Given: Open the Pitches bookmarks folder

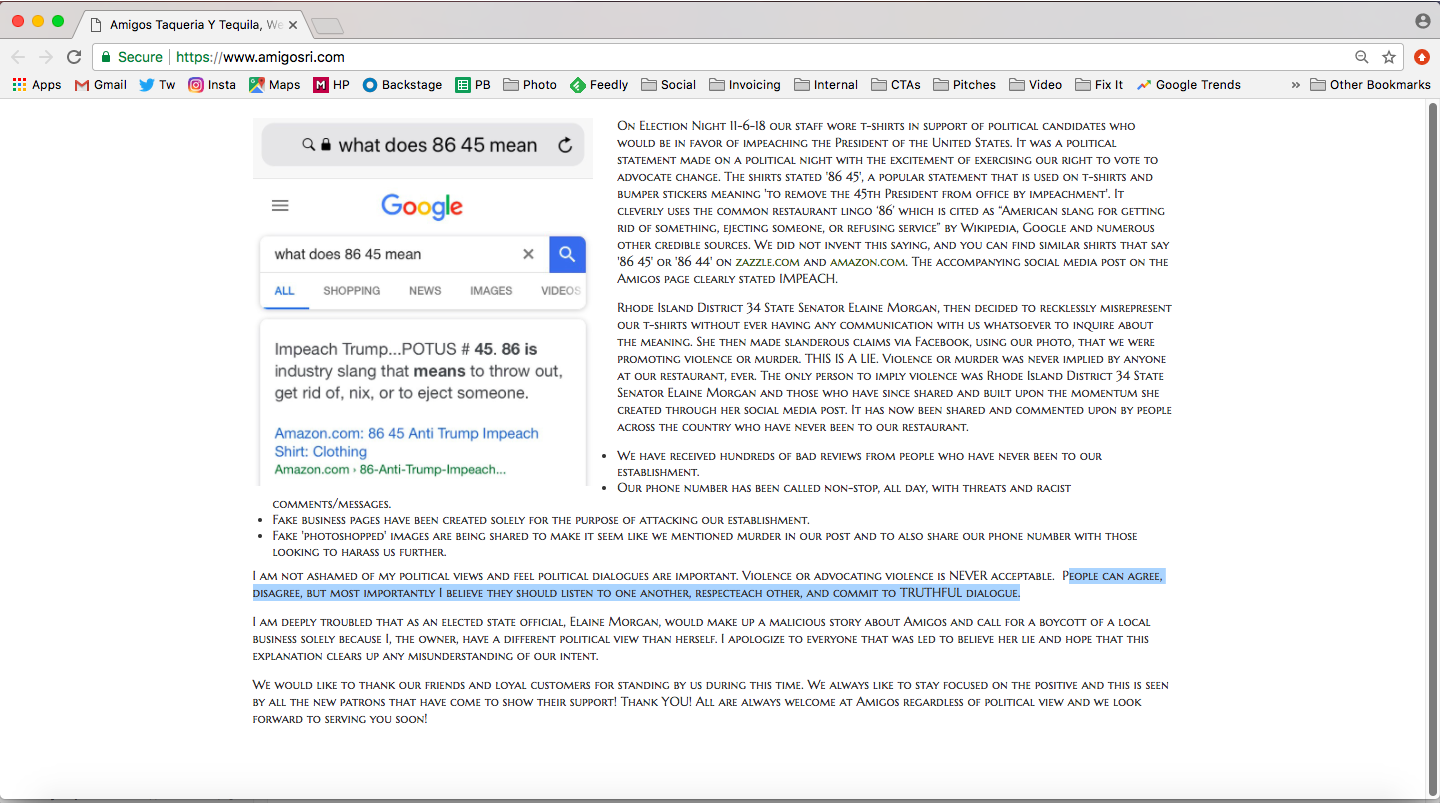Looking at the screenshot, I should pos(965,85).
